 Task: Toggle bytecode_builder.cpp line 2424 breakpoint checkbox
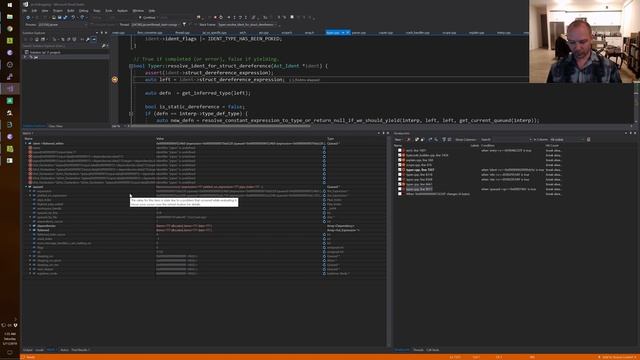[400, 155]
